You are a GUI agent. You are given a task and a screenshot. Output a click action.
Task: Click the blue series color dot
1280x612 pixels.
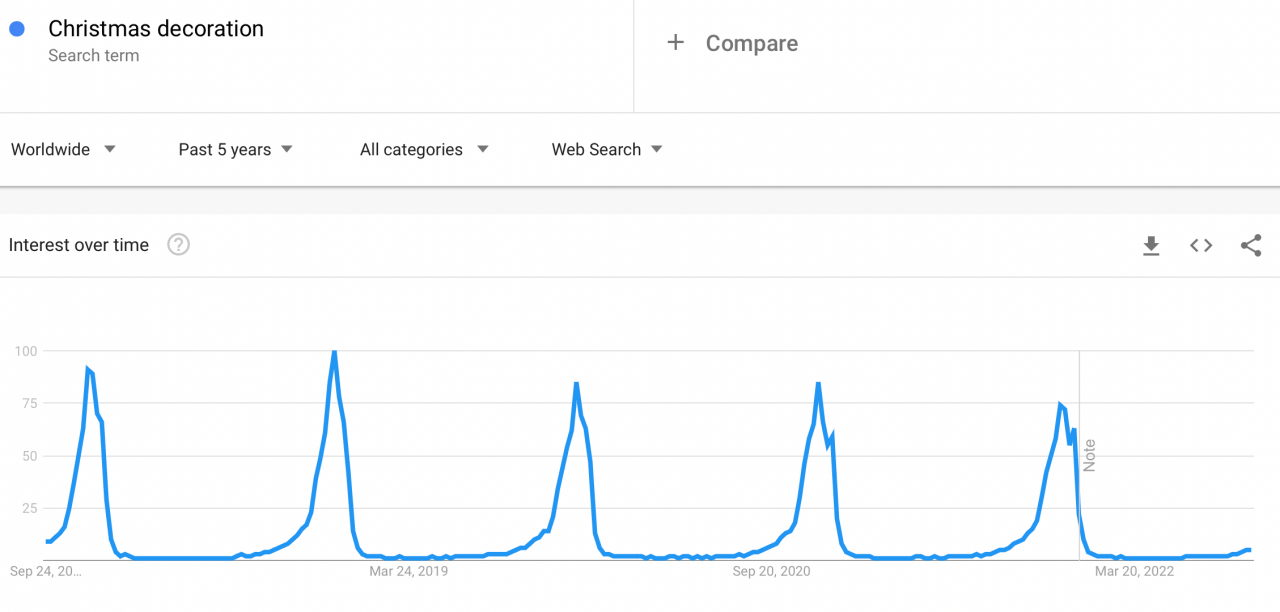pyautogui.click(x=16, y=29)
